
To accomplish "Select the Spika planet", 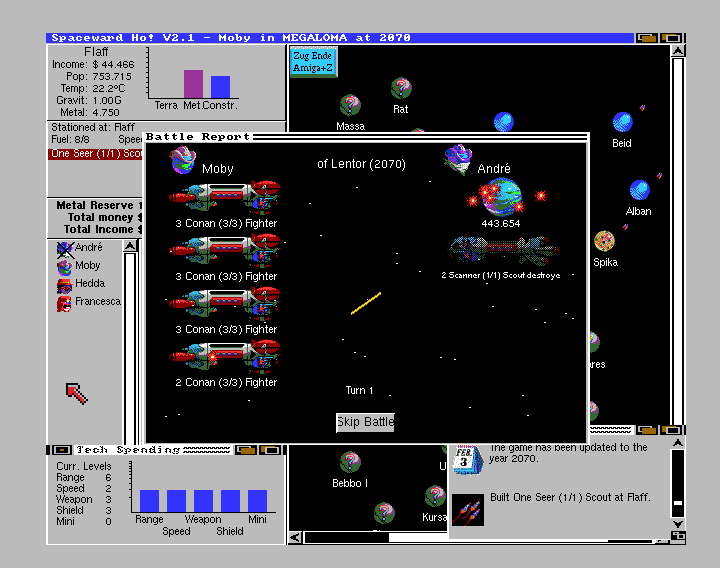I will click(604, 241).
